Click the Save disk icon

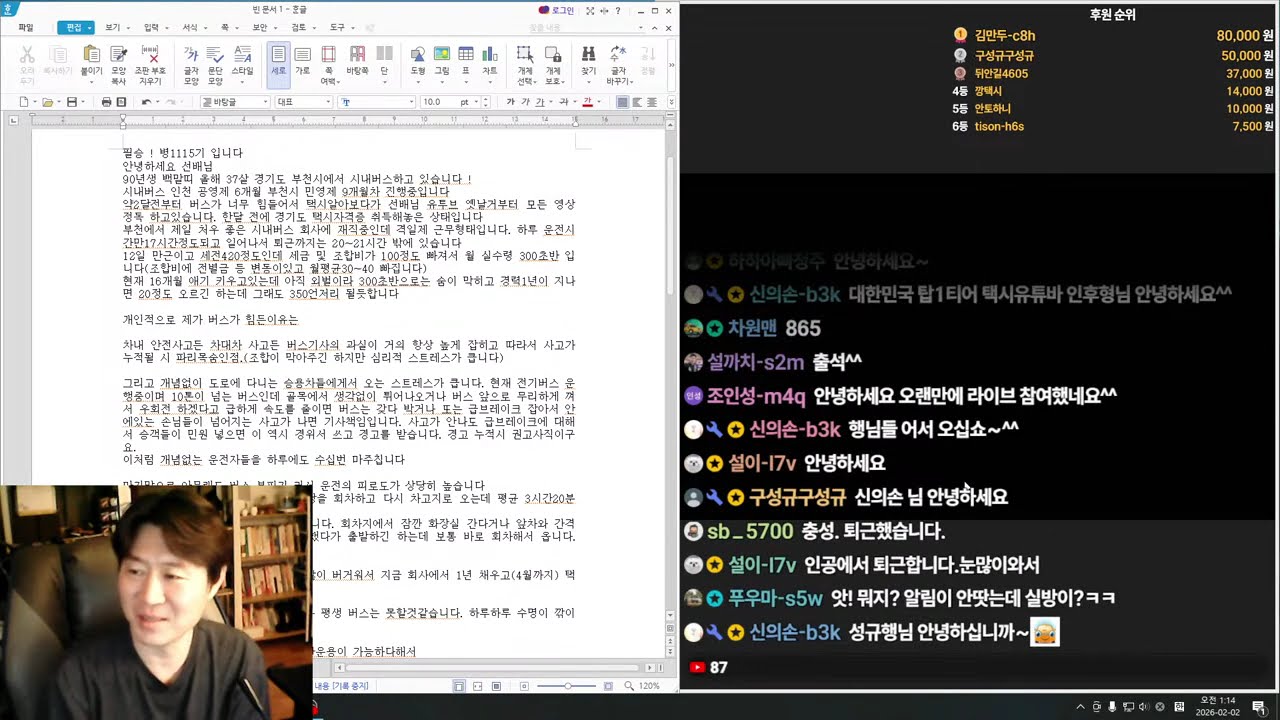click(71, 102)
